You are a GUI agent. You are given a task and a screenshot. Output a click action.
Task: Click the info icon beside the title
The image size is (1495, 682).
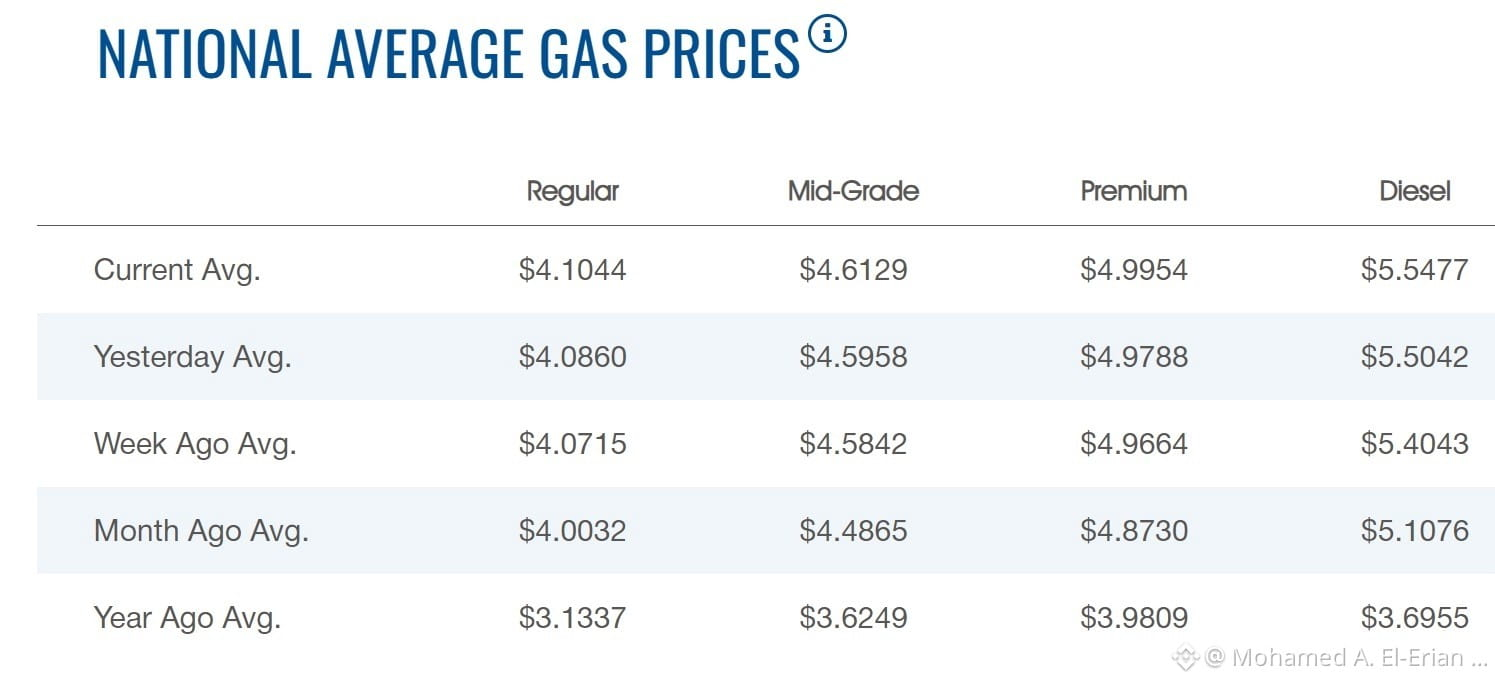point(828,35)
